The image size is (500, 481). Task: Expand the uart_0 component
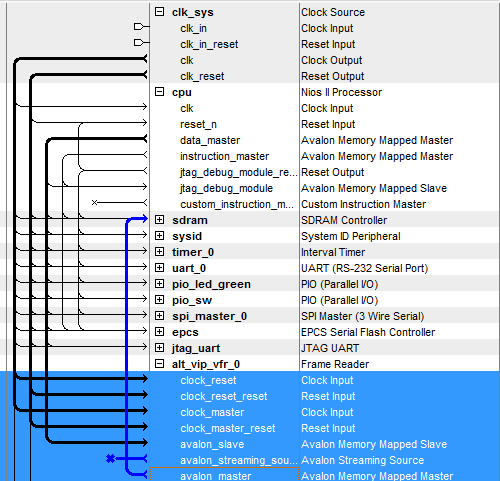pos(160,268)
